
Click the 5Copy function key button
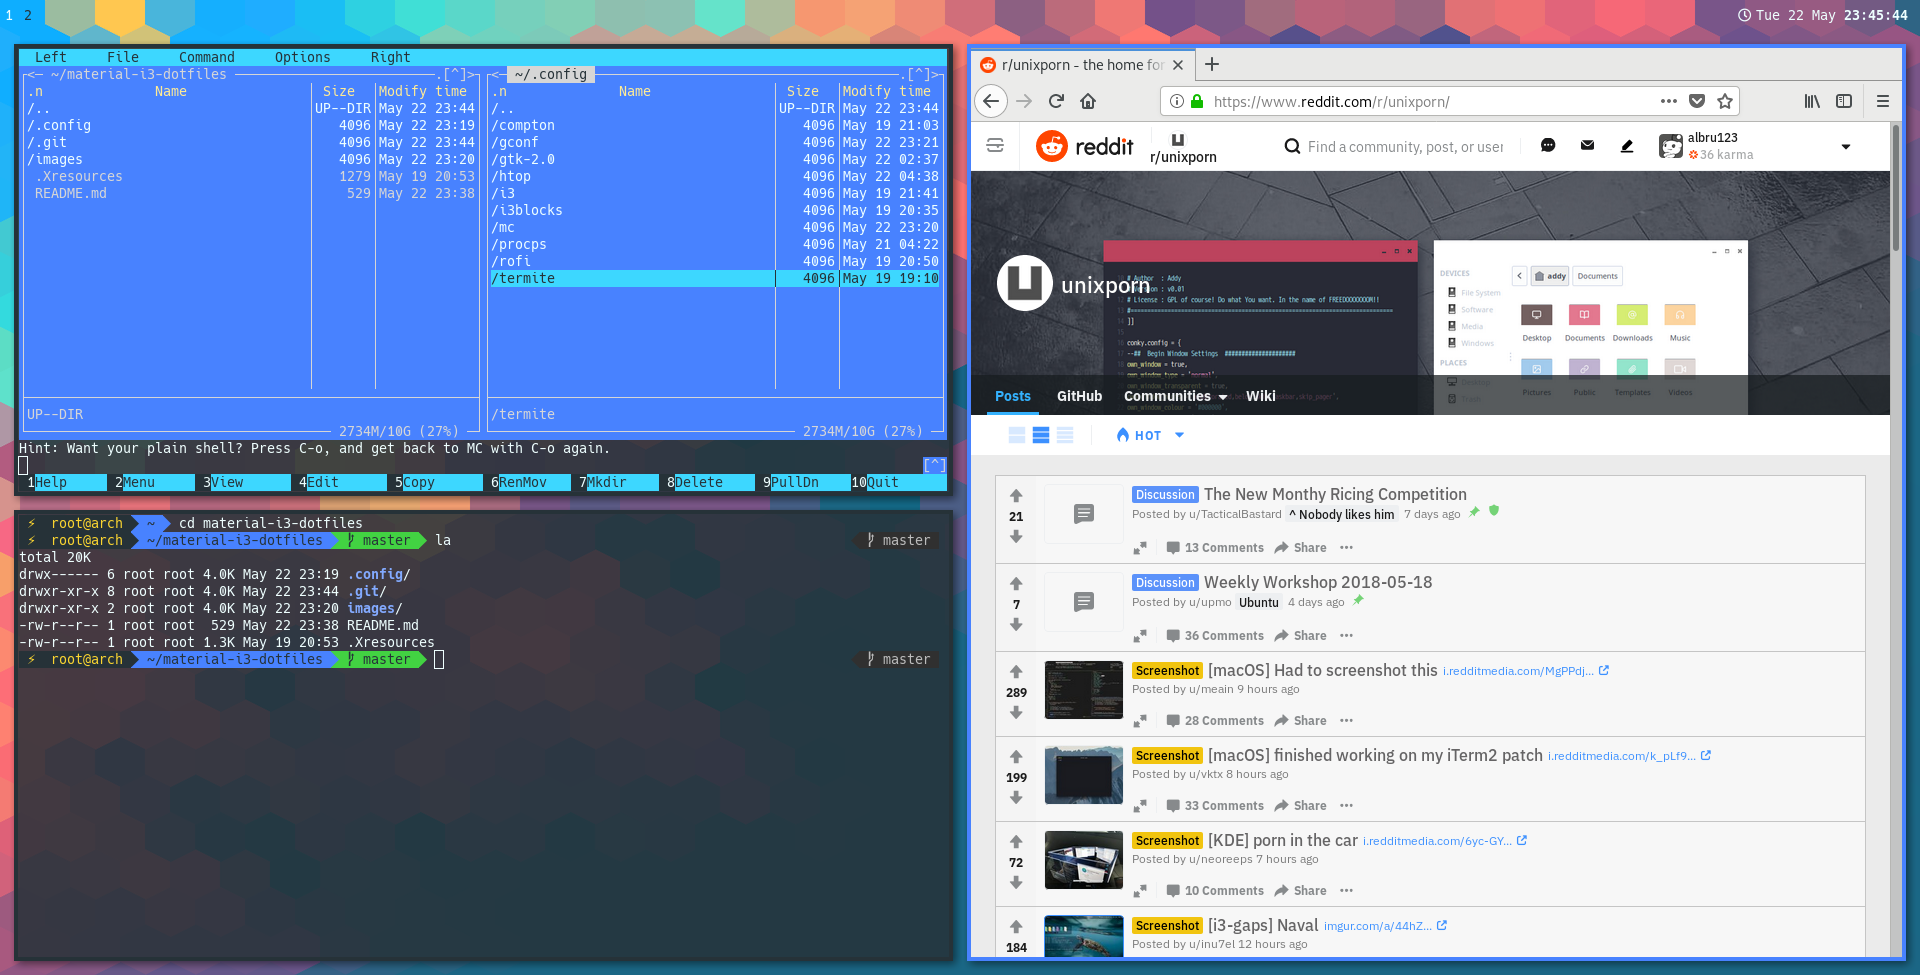(438, 482)
